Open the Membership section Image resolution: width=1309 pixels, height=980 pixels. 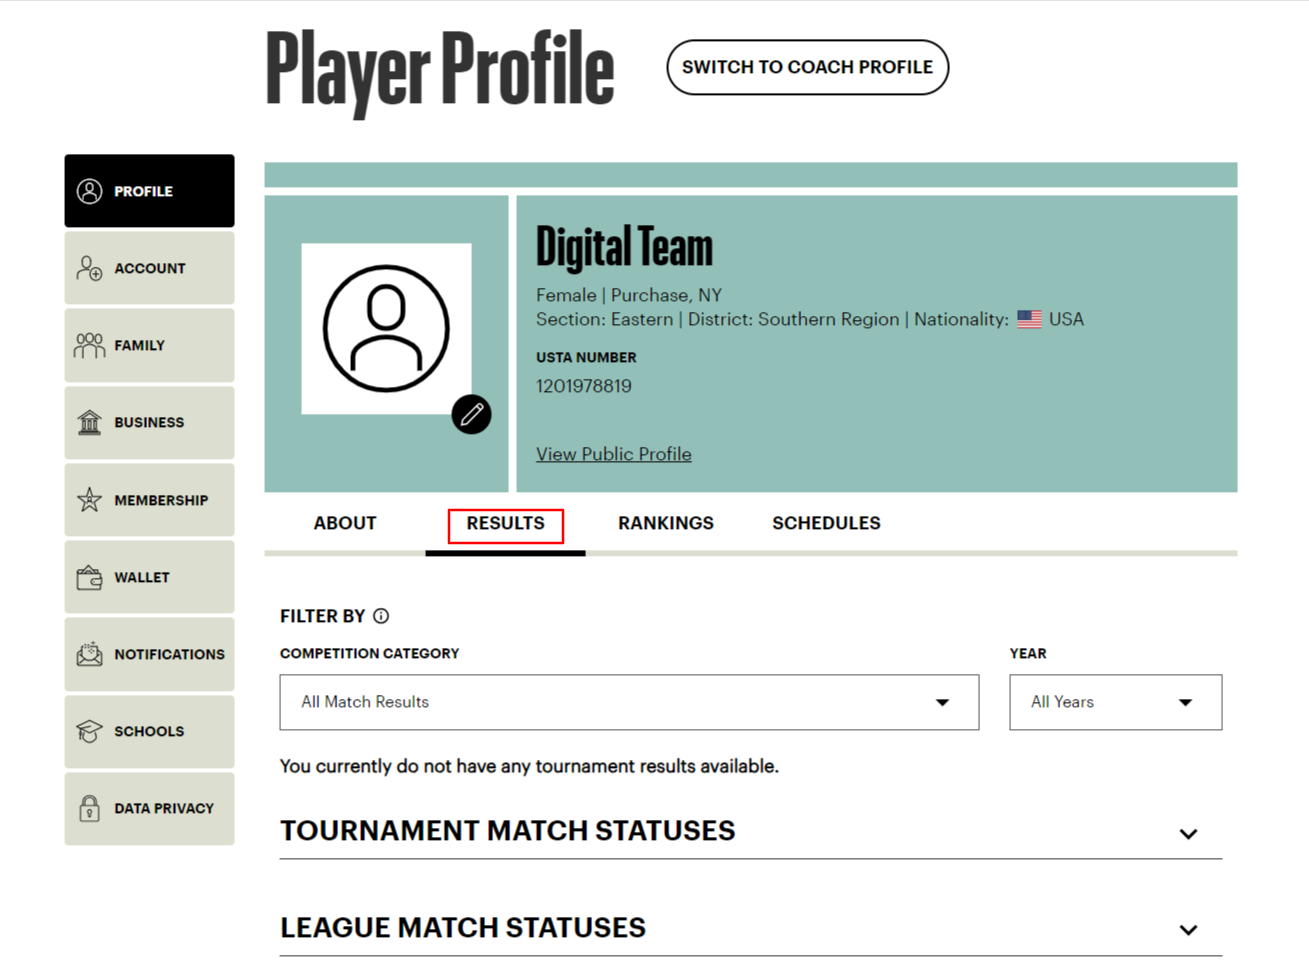(x=150, y=499)
